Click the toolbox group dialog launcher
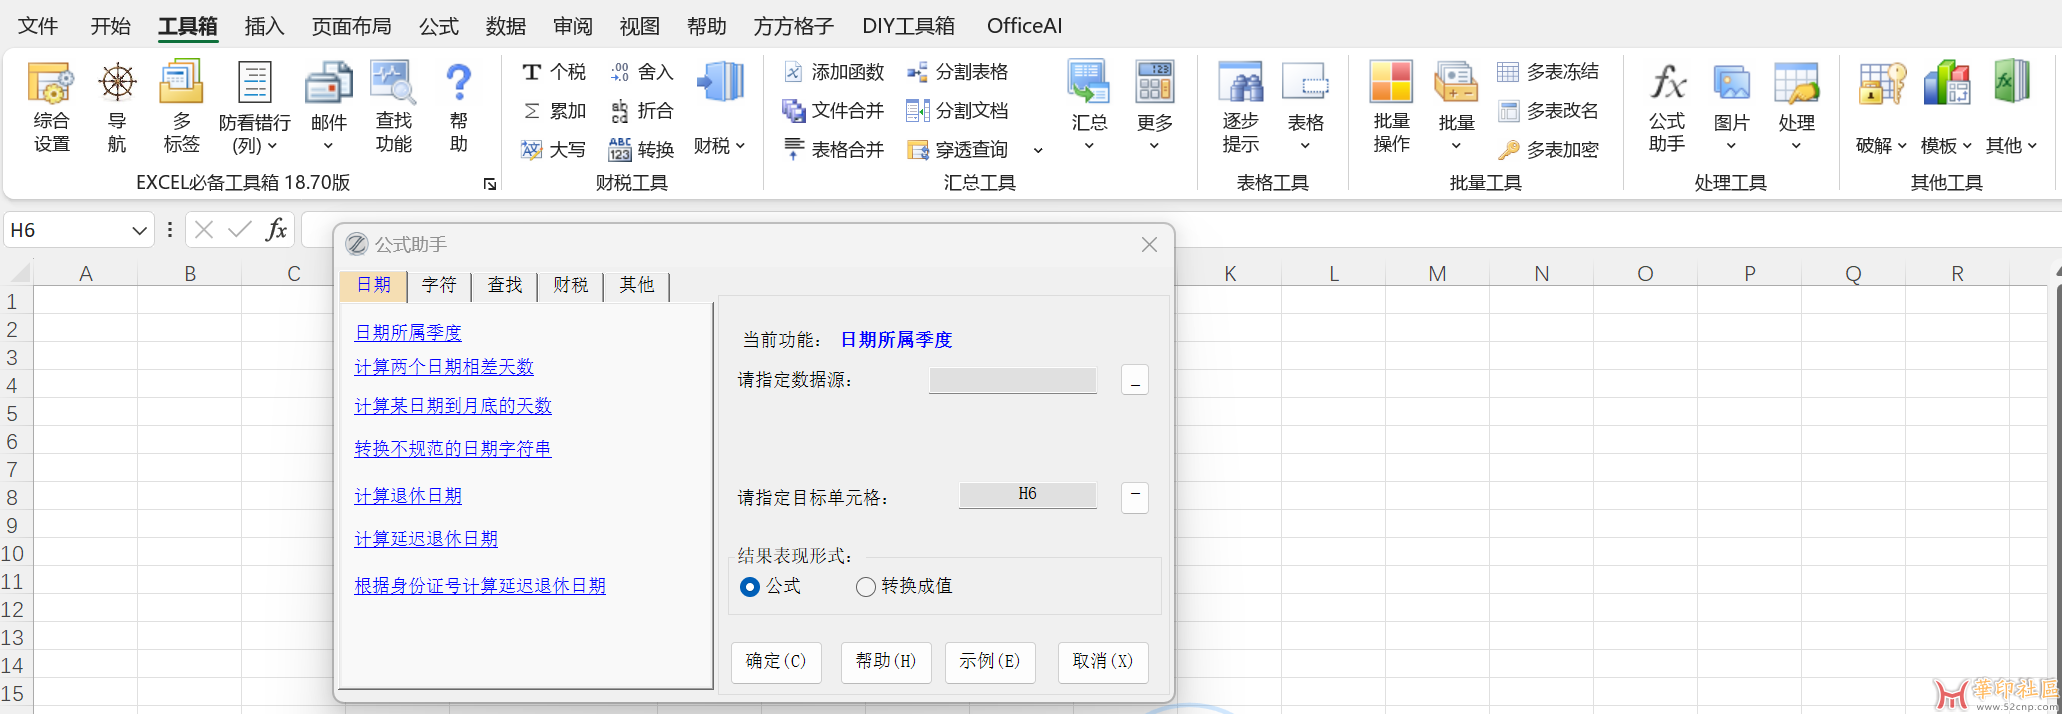 coord(490,184)
